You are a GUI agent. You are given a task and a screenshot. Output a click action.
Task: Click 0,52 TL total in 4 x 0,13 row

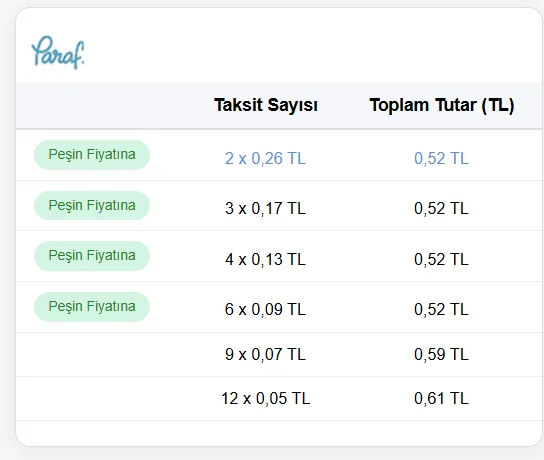coord(441,259)
